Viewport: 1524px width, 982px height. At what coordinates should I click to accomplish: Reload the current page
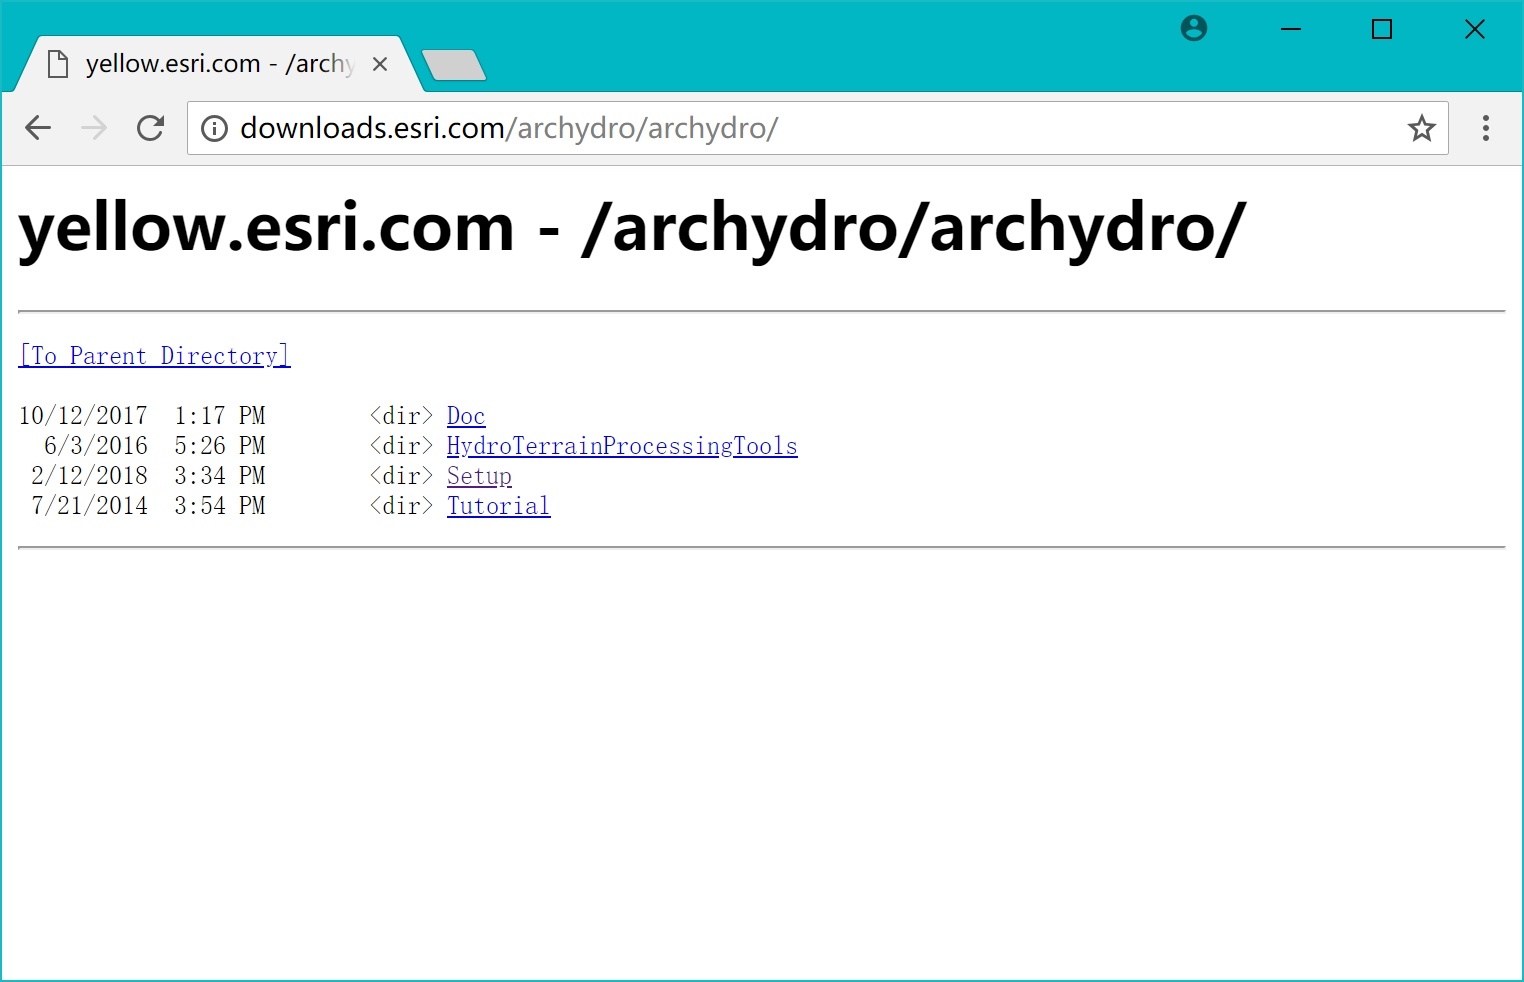point(150,128)
